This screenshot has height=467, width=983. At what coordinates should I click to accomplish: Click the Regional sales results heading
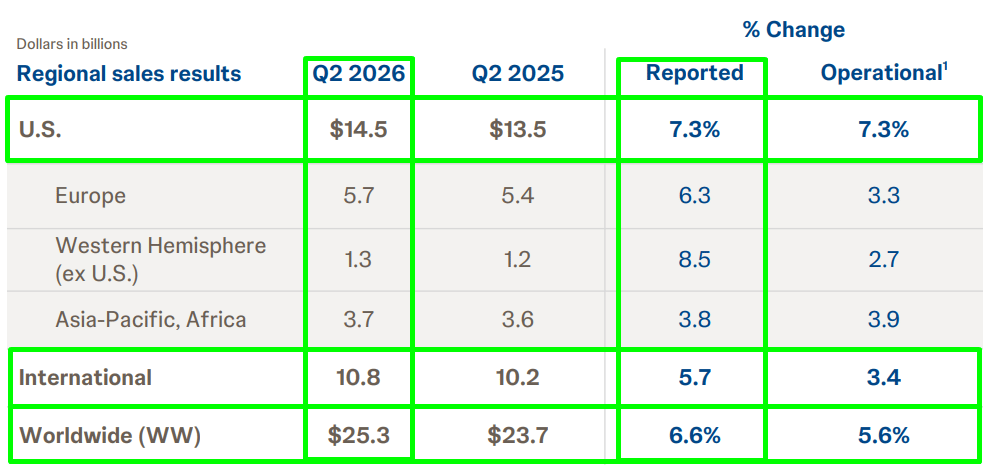[x=129, y=73]
